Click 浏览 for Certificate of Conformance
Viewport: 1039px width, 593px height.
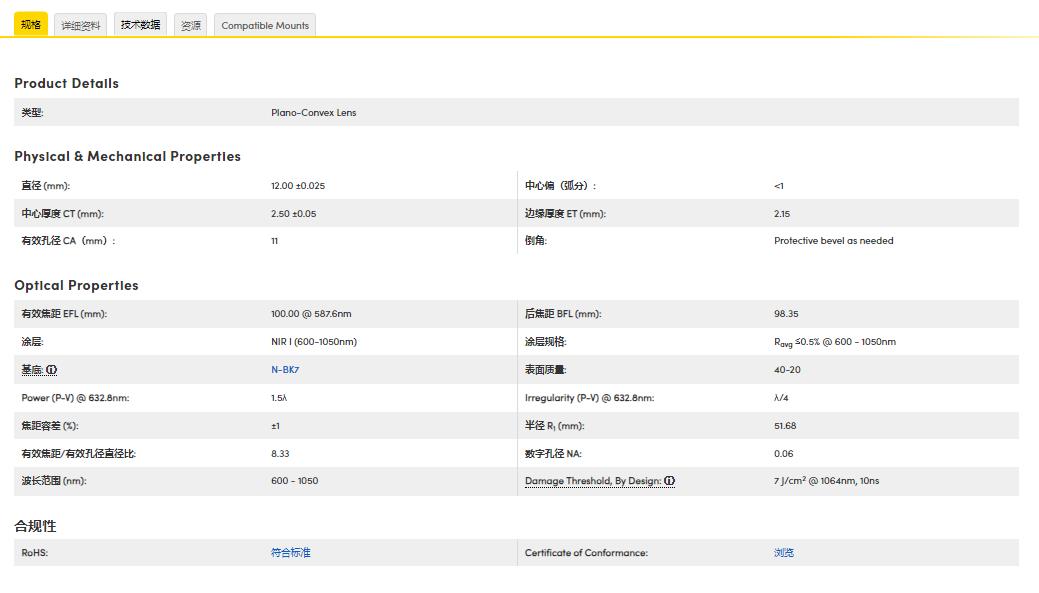783,553
